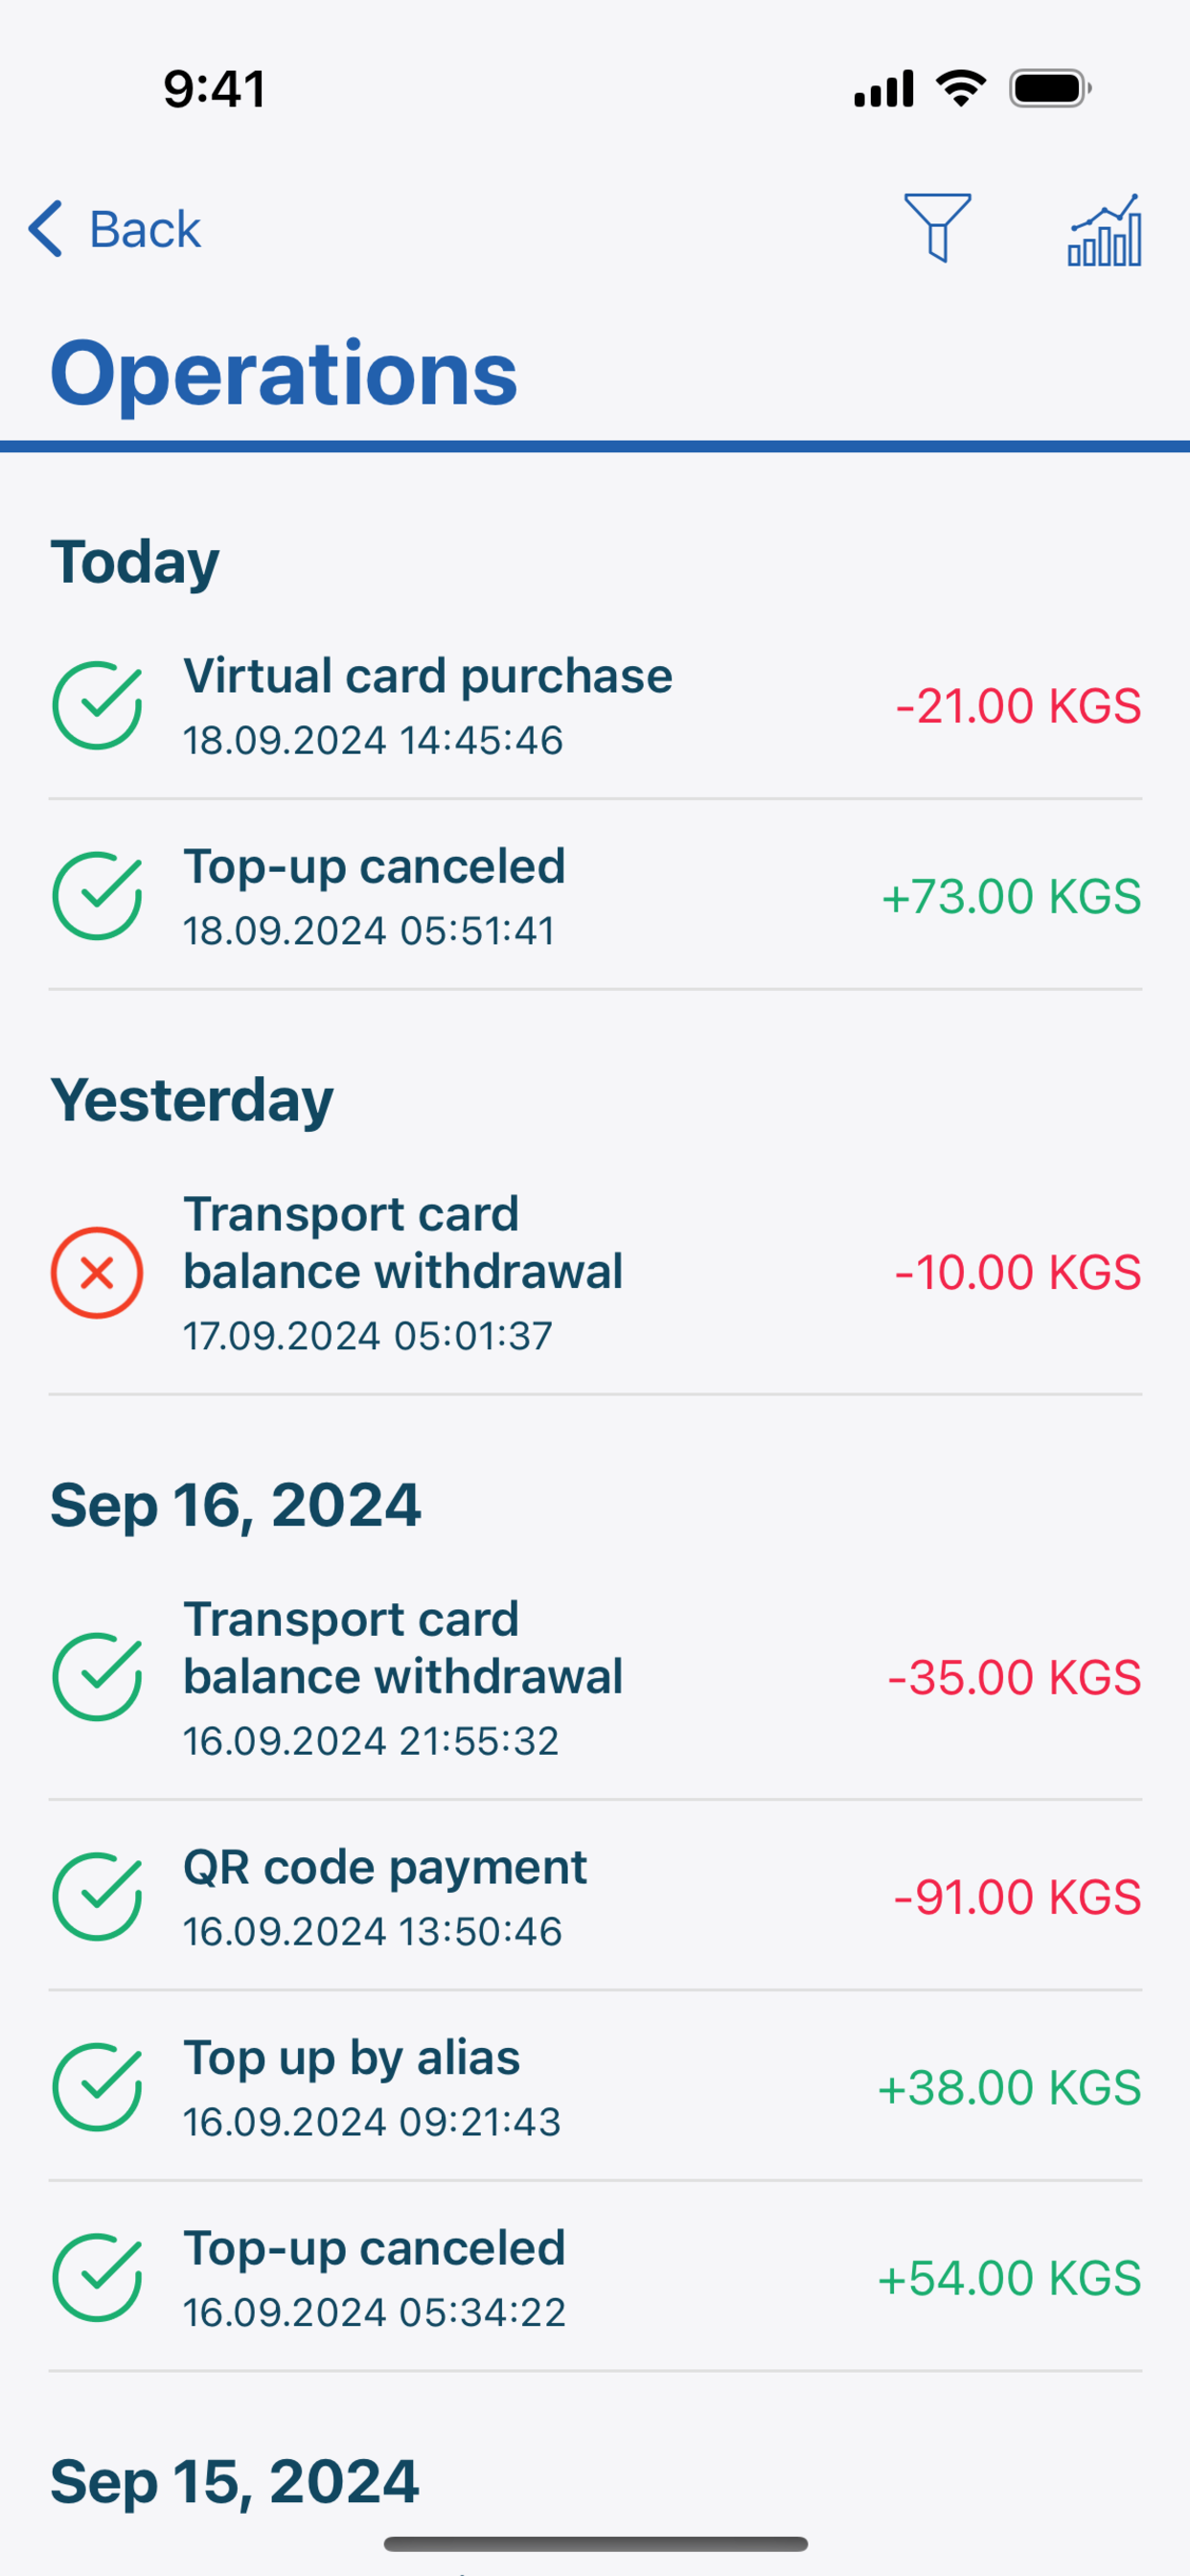Open the statistics chart icon
The image size is (1190, 2576).
point(1105,230)
